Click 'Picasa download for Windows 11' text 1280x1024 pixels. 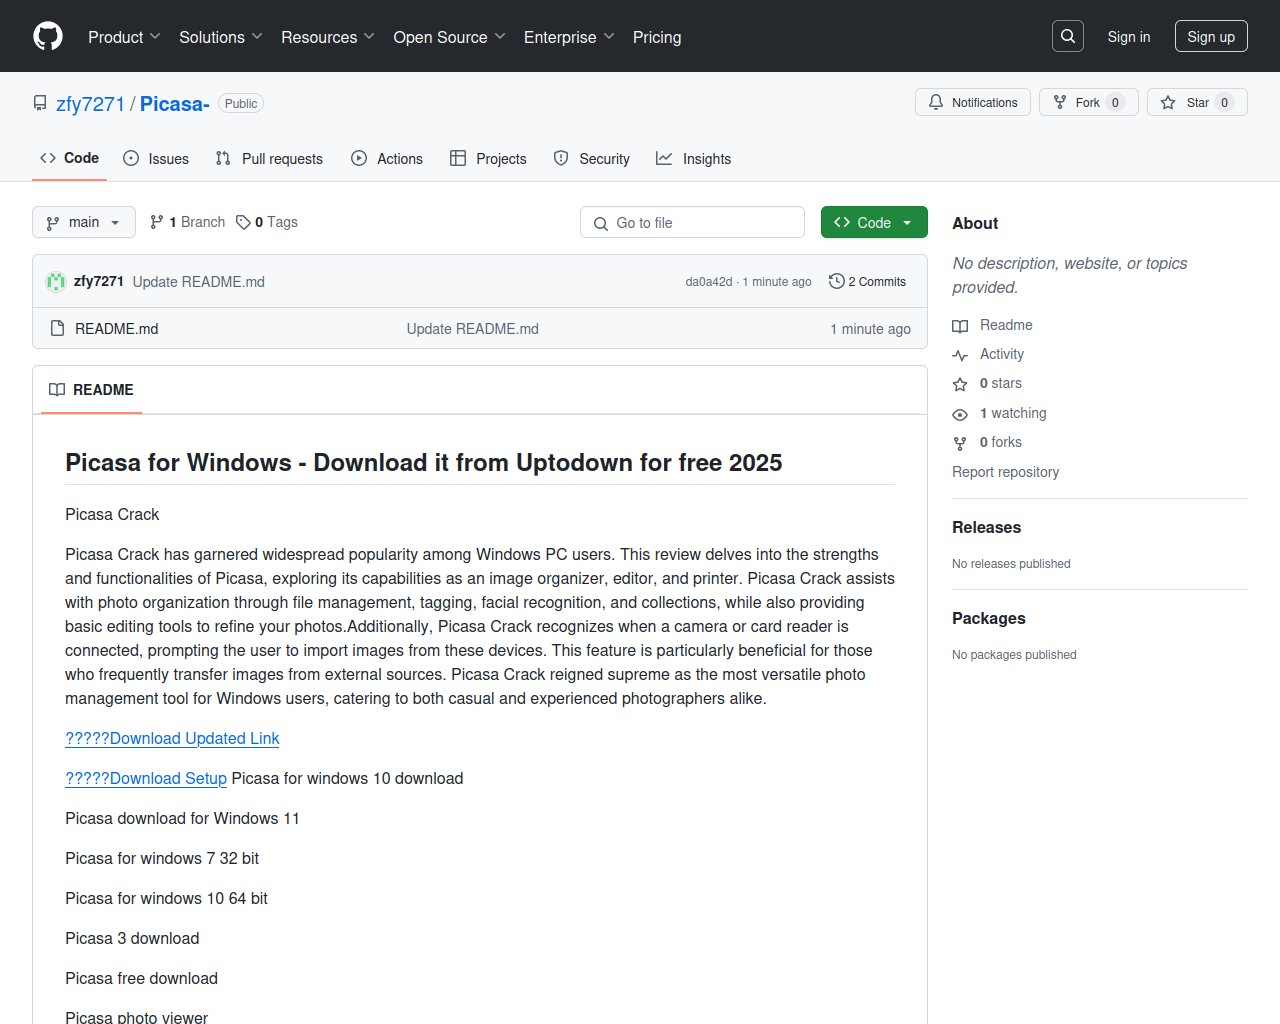click(182, 818)
